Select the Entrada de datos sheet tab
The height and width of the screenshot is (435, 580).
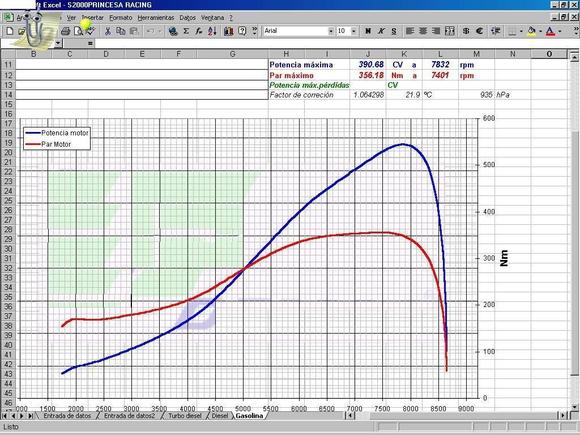67,416
